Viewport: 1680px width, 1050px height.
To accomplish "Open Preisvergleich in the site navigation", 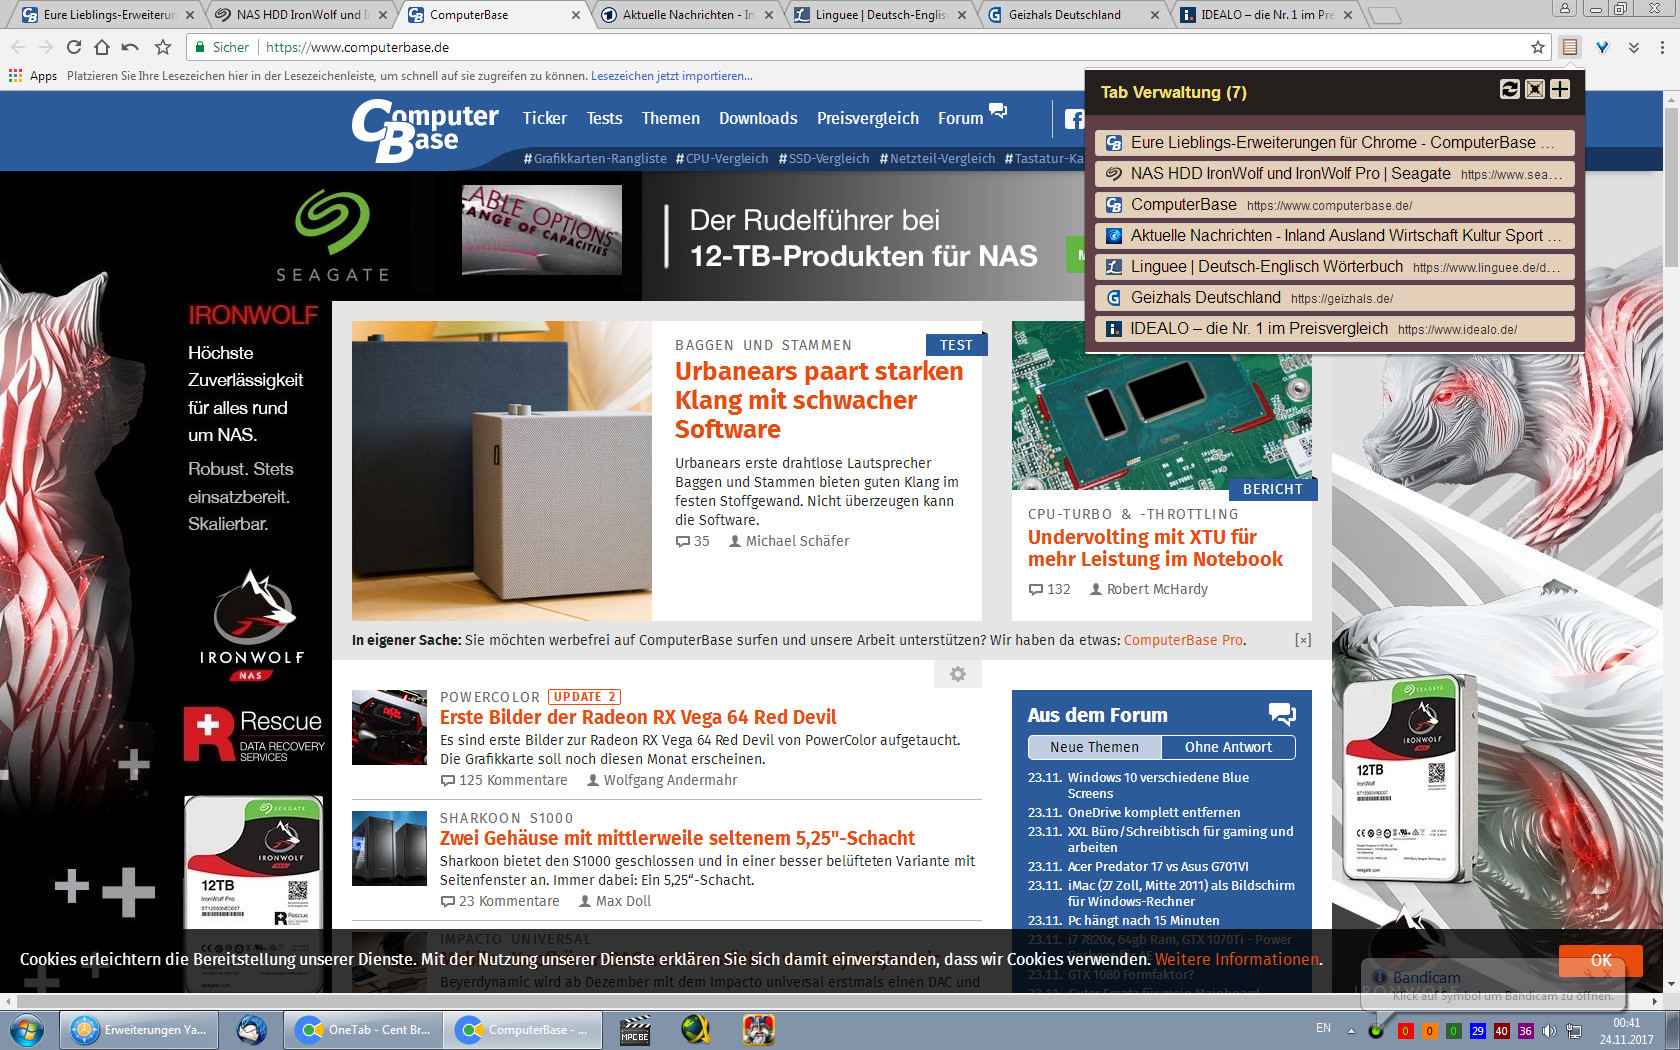I will click(868, 118).
